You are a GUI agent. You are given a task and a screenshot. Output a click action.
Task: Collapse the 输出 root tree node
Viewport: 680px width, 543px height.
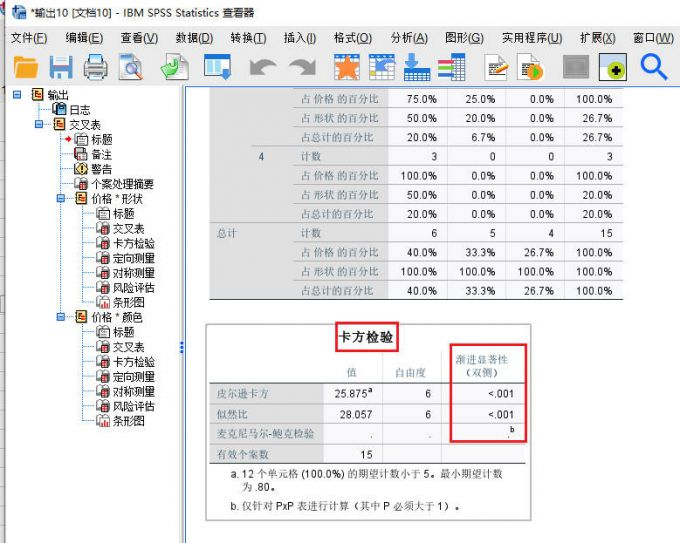(x=17, y=95)
